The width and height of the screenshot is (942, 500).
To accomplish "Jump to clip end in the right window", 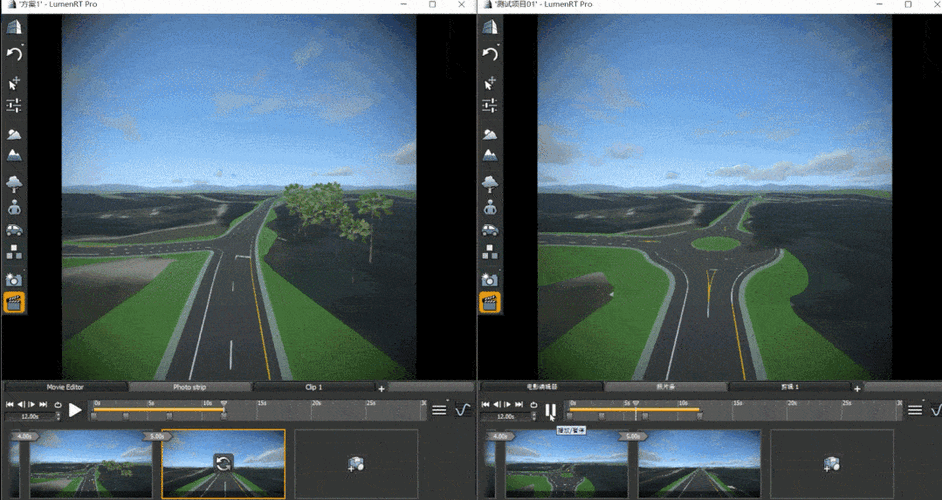I will 518,404.
